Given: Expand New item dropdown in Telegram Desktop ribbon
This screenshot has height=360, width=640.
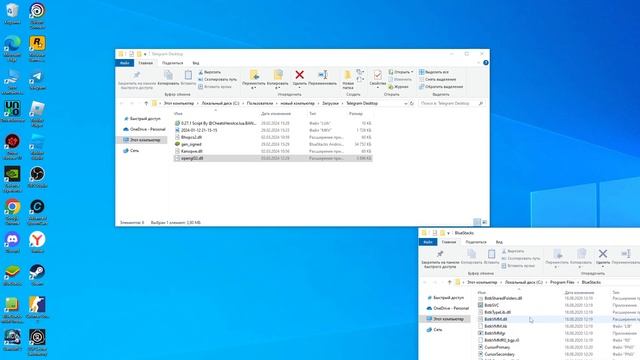Looking at the screenshot, I should click(x=360, y=72).
